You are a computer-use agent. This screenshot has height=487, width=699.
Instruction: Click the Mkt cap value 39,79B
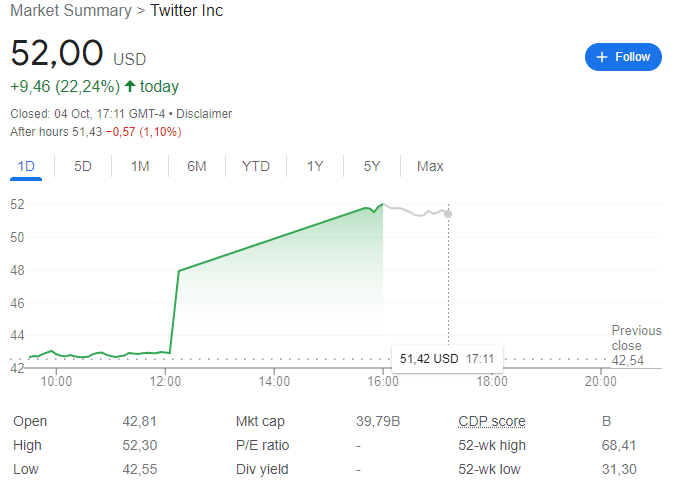coord(379,421)
